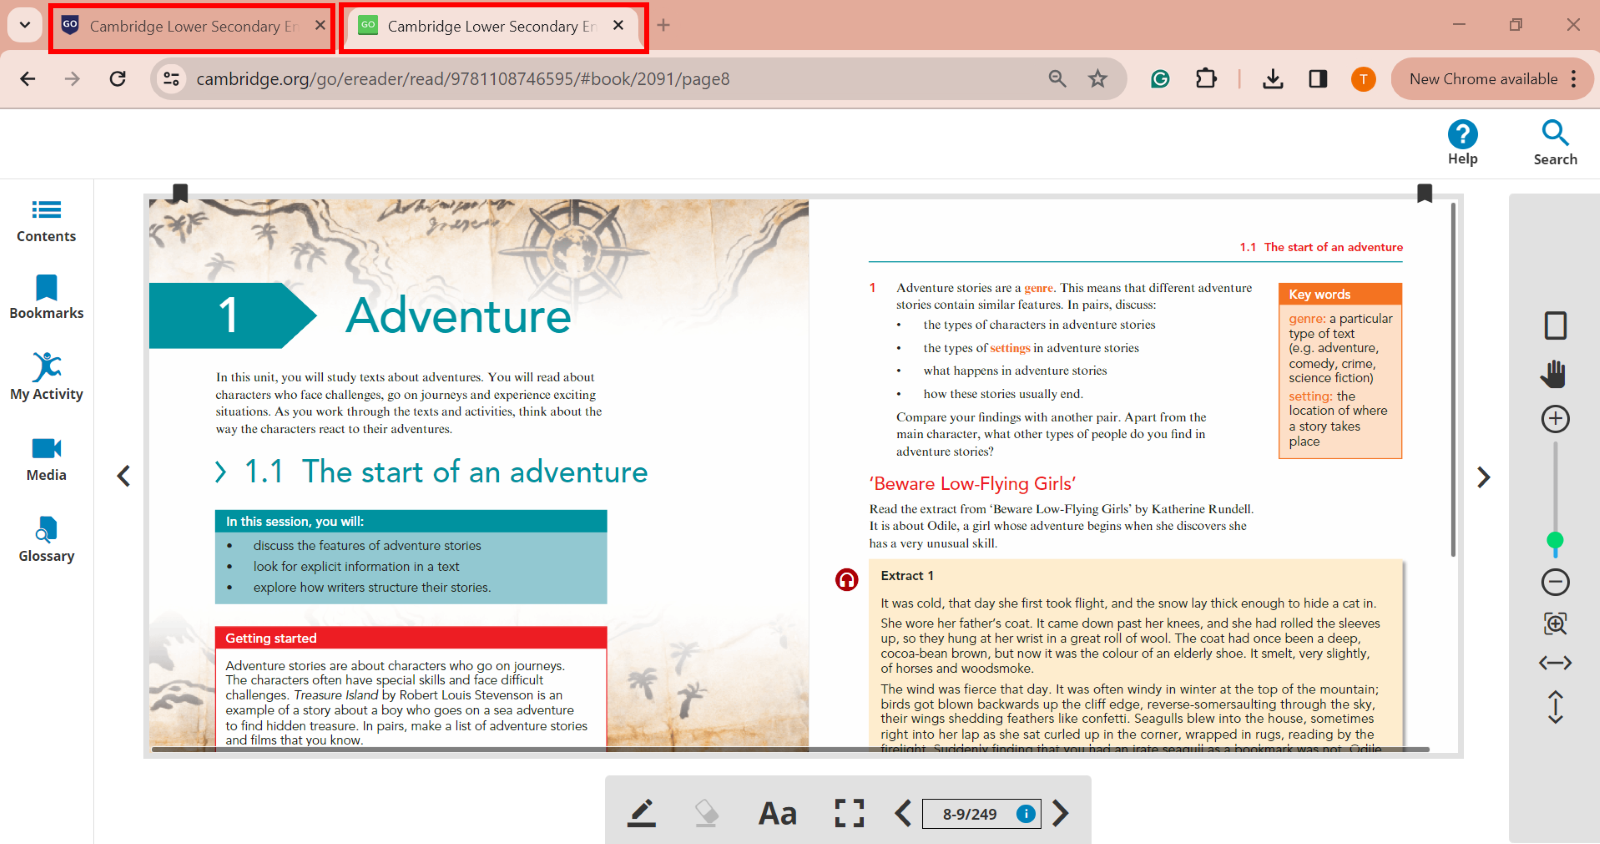Click the zoom in plus icon
Viewport: 1600px width, 844px height.
tap(1555, 419)
